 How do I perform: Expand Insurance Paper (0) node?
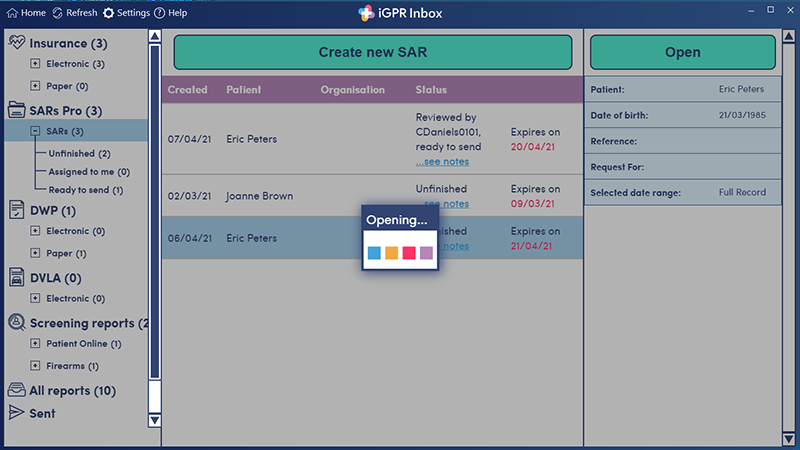(x=35, y=86)
